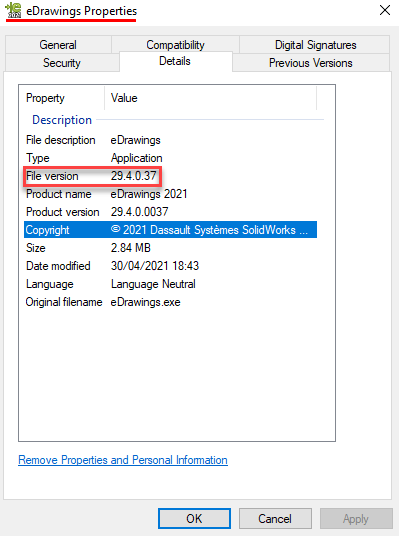
Task: Select the Date modified row
Action: (170, 266)
